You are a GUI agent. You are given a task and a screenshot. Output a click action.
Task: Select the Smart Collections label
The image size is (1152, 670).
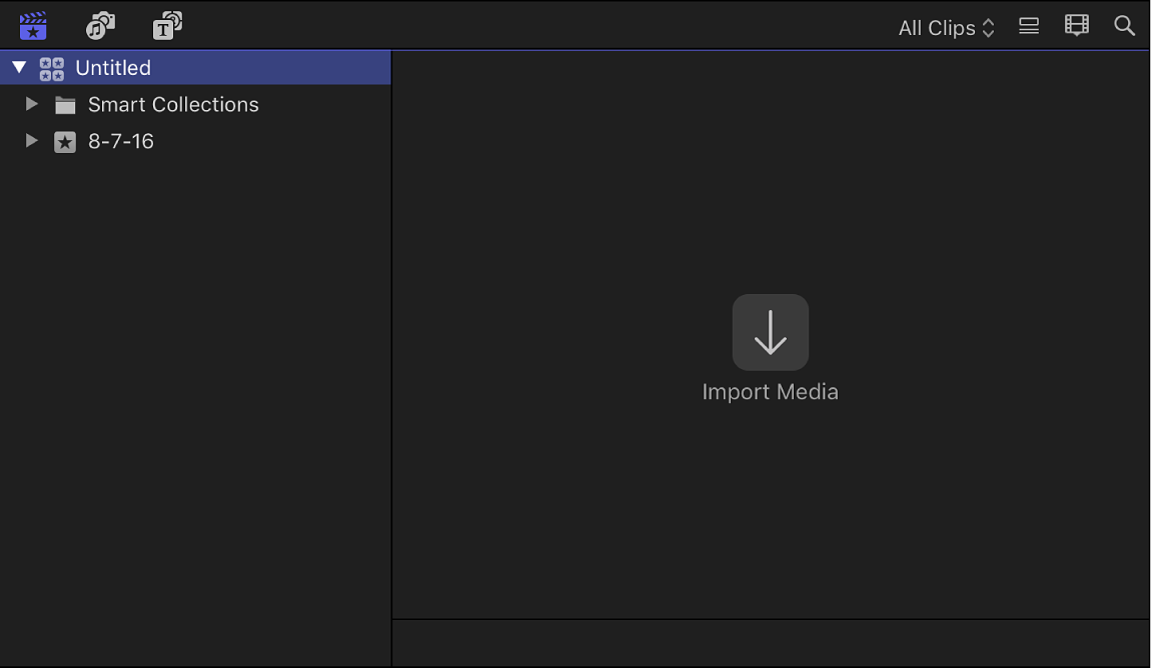click(173, 105)
